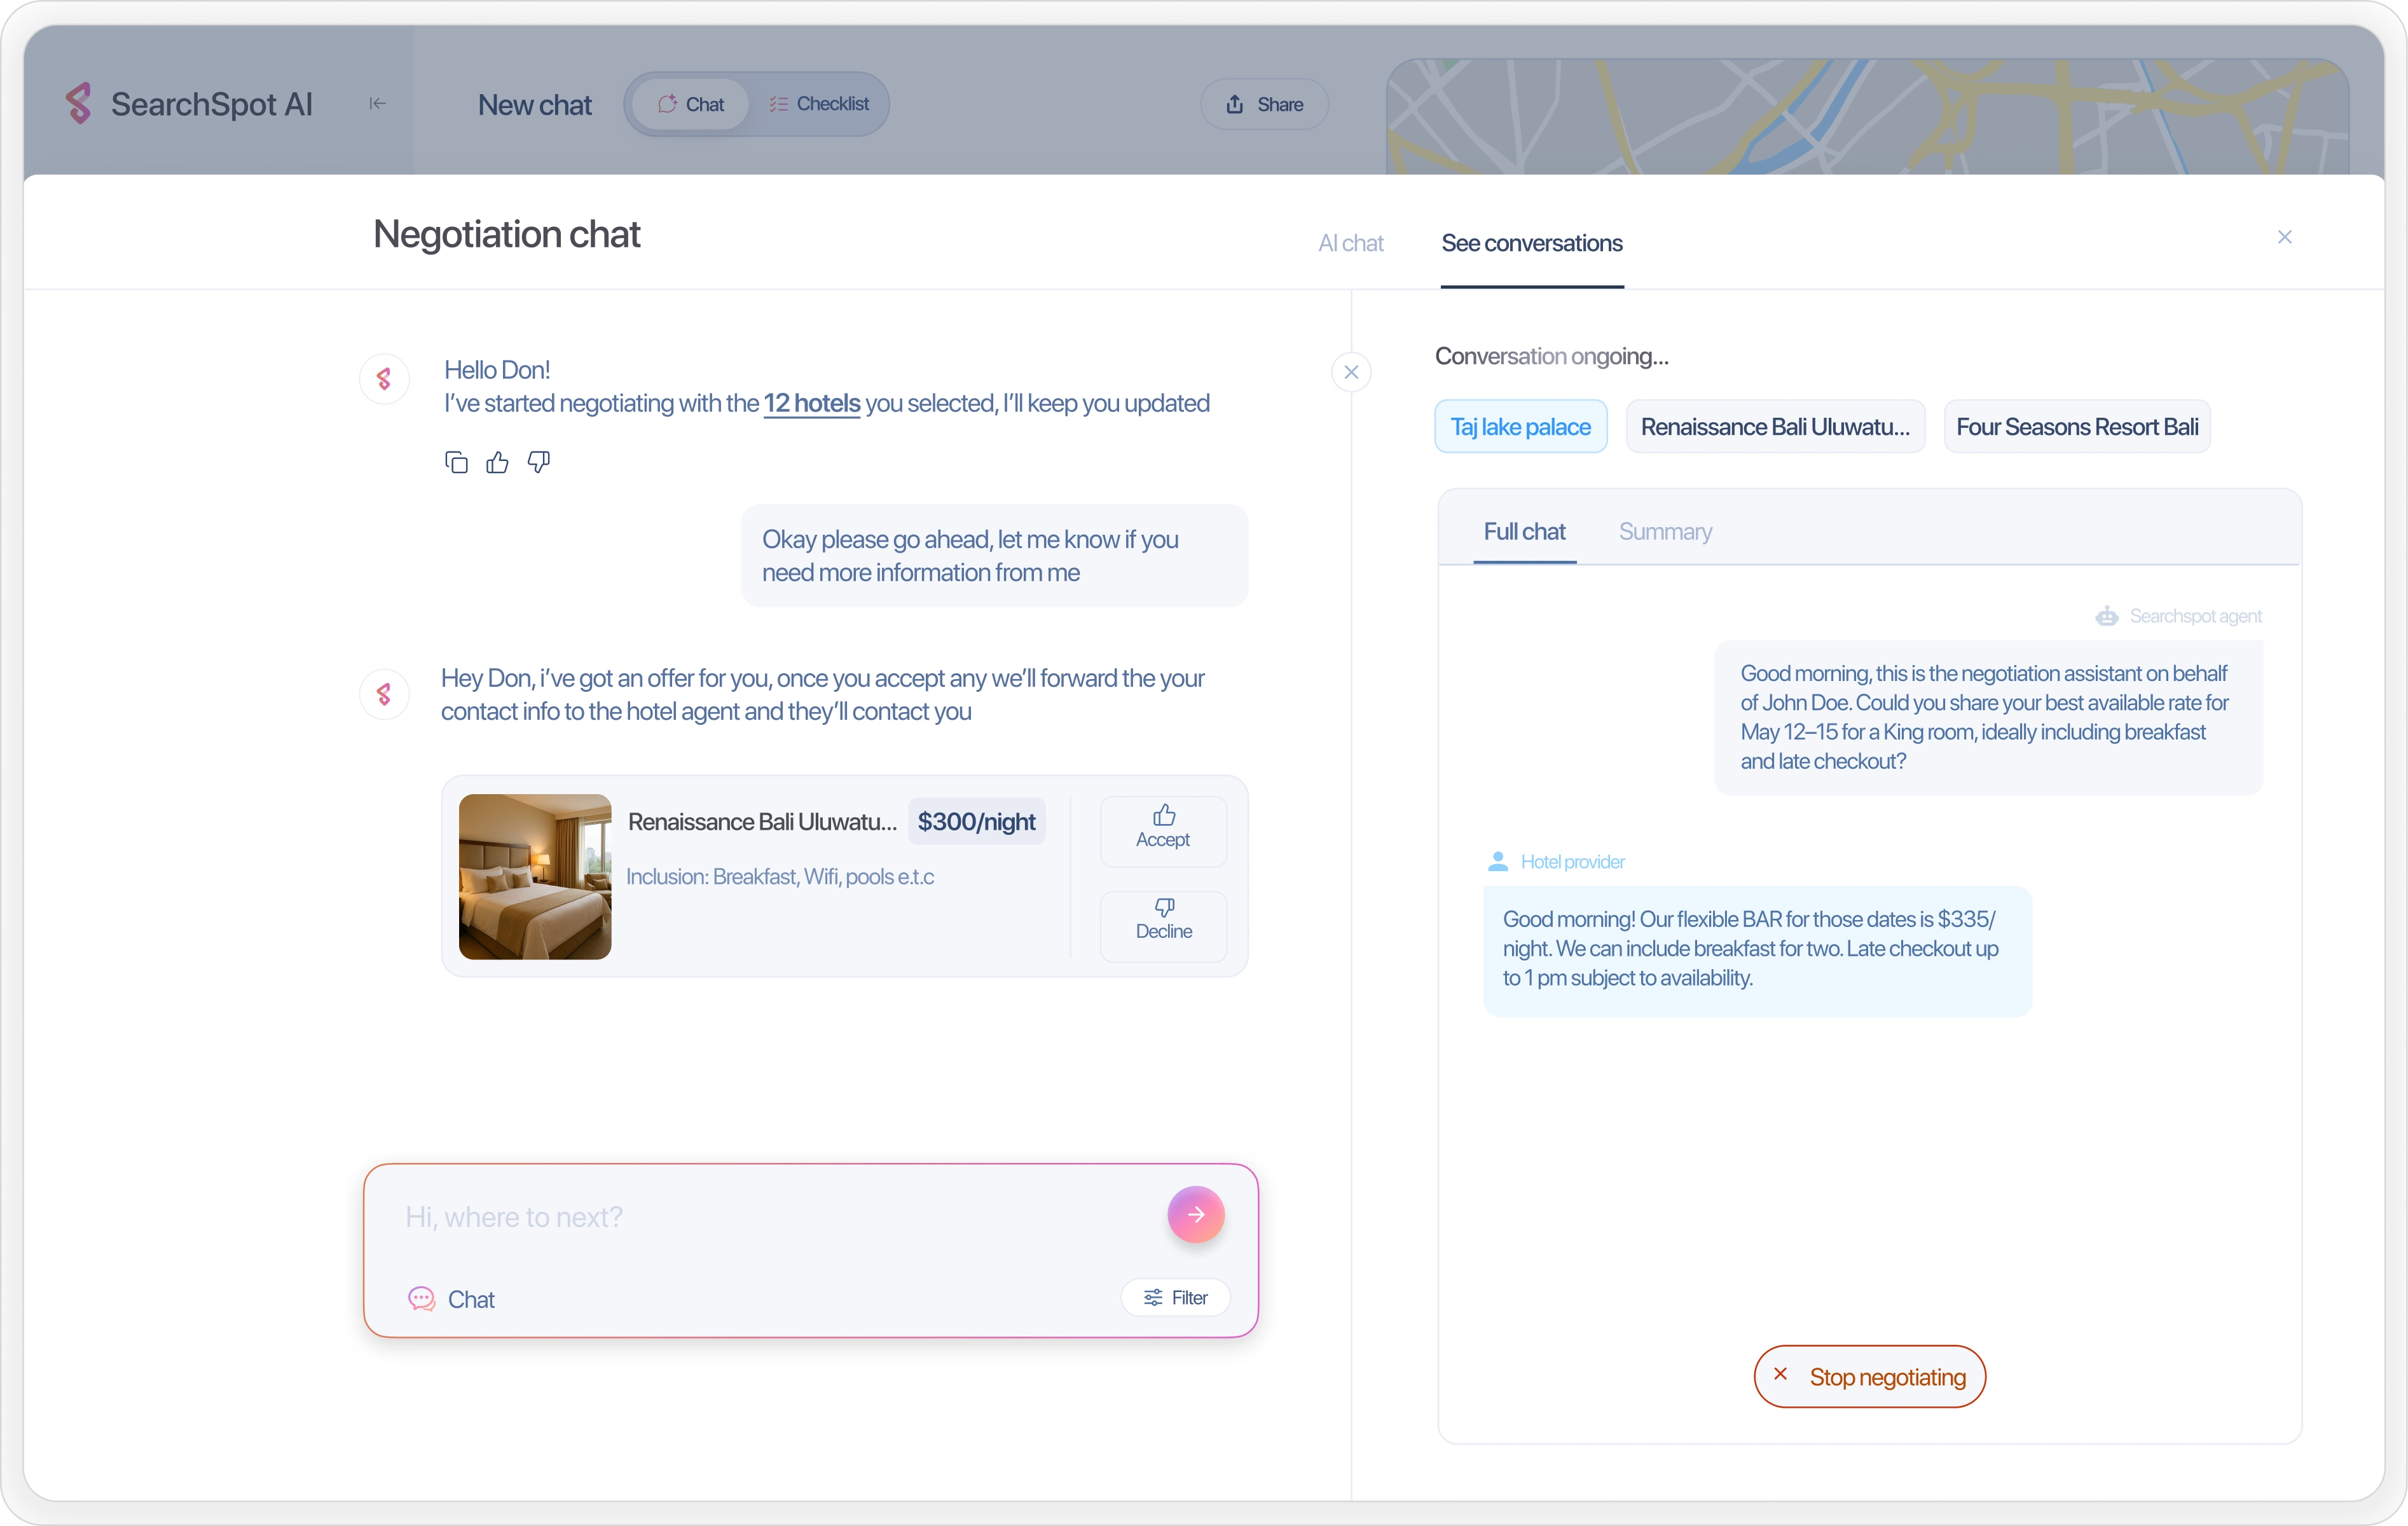Focus the 'Hi, where to next?' input
Screen dimensions: 2408x1526
tap(770, 1217)
